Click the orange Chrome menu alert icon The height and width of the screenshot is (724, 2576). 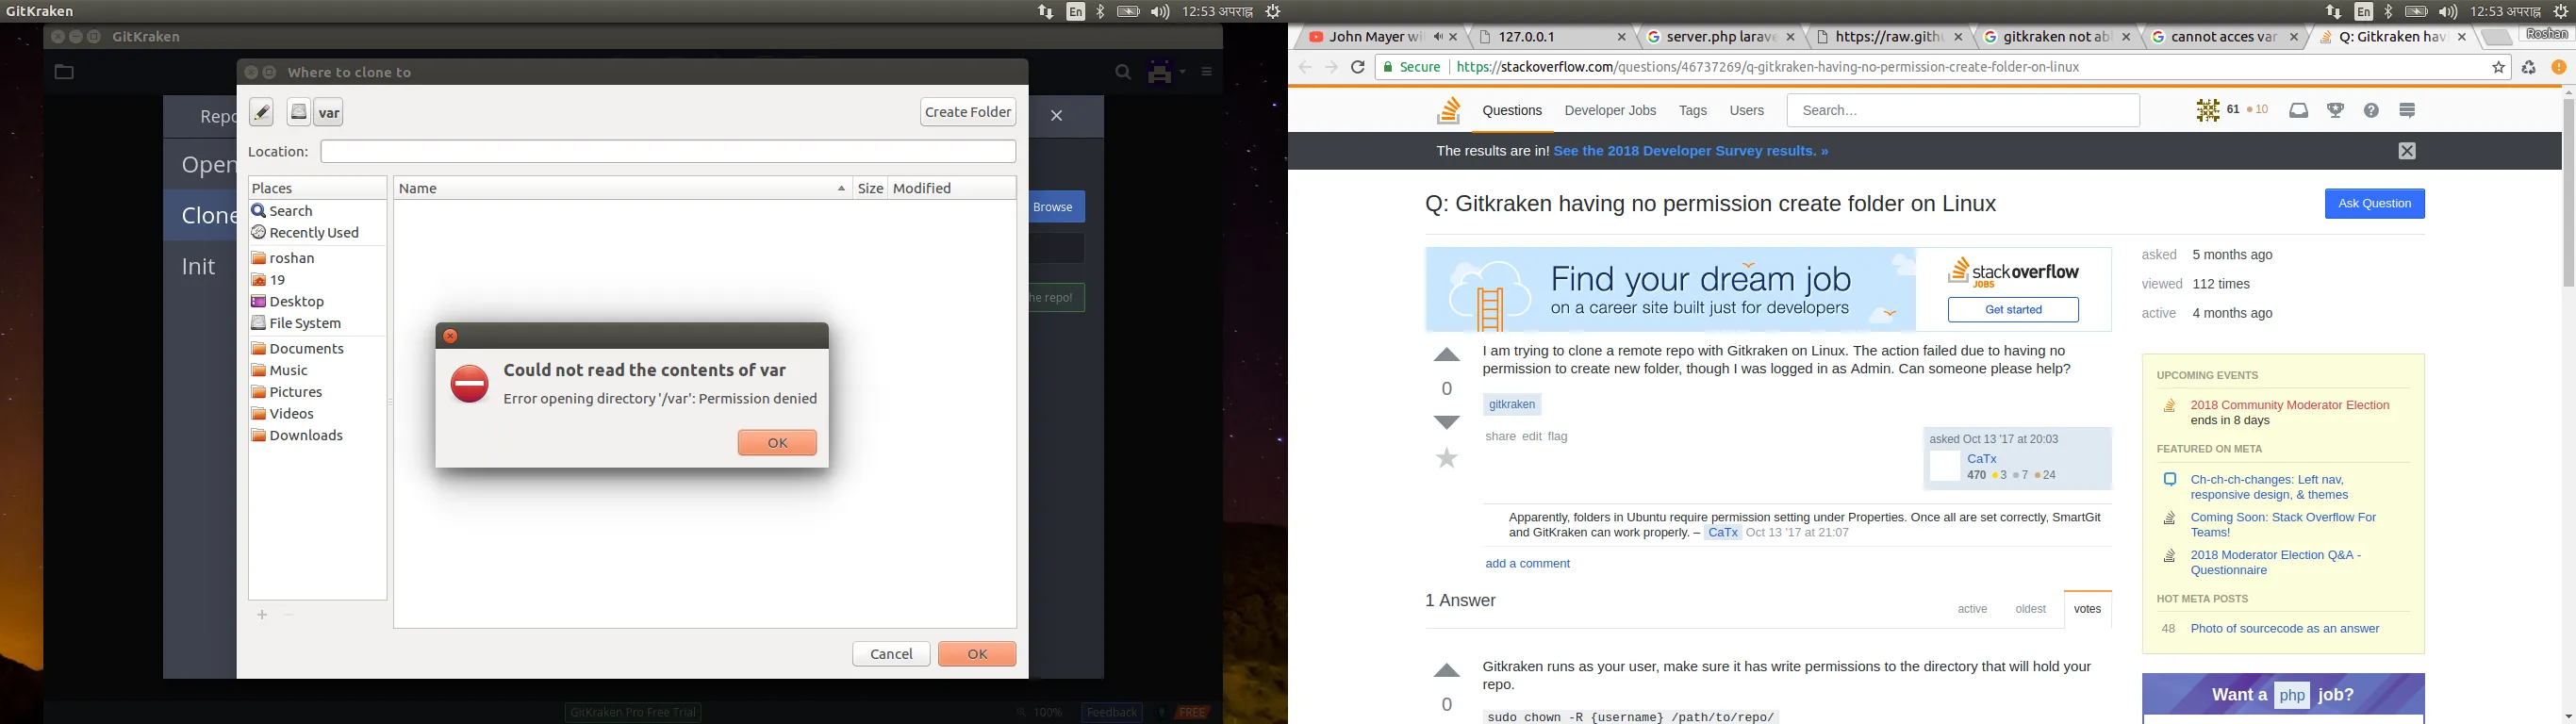pyautogui.click(x=2559, y=68)
